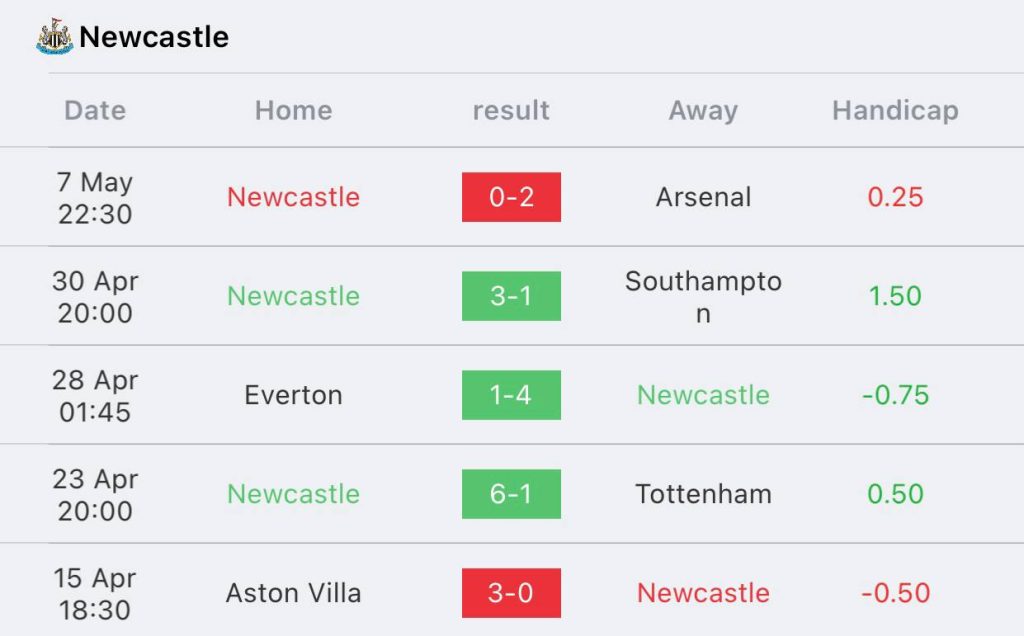Viewport: 1024px width, 636px height.
Task: Click the Away column header
Action: [703, 110]
